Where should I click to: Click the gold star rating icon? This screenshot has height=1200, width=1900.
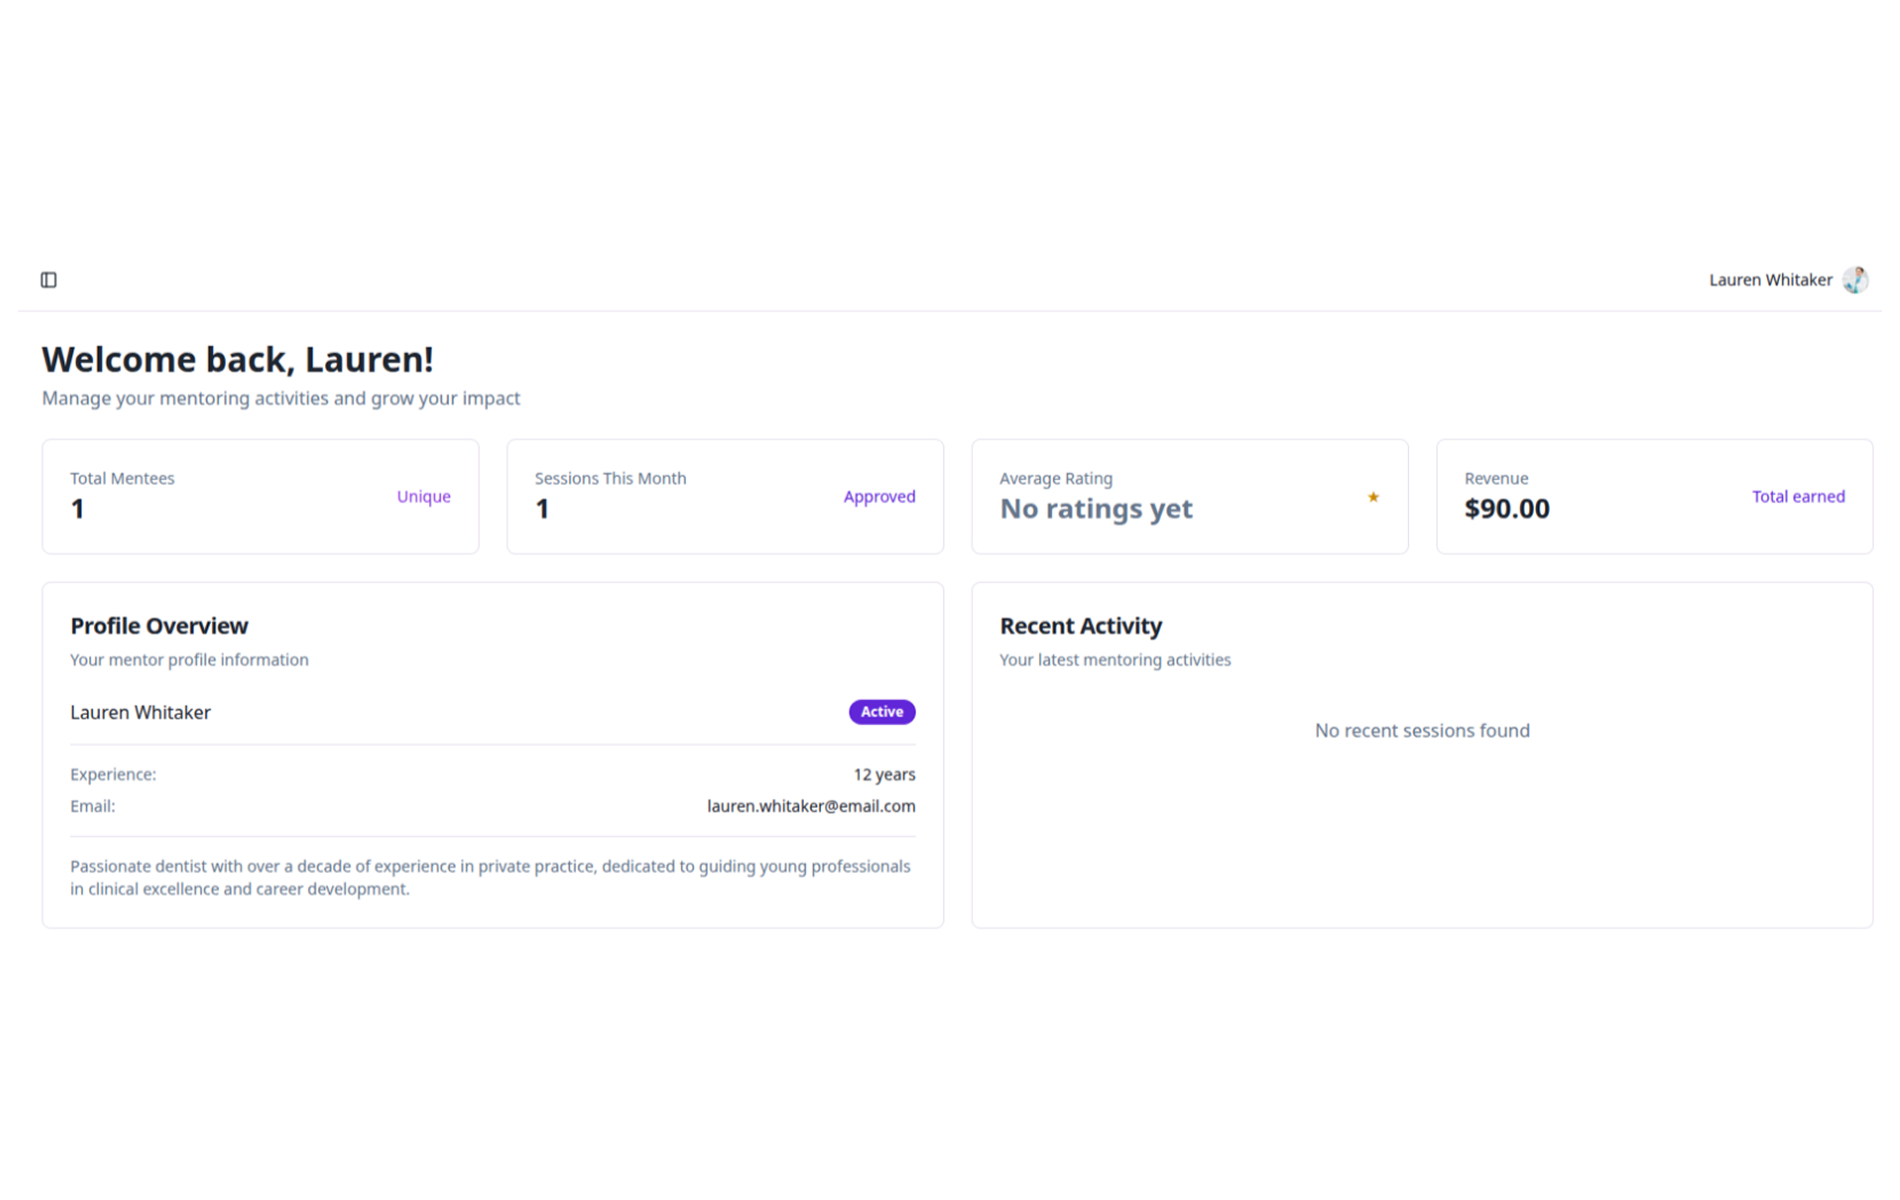[x=1373, y=497]
